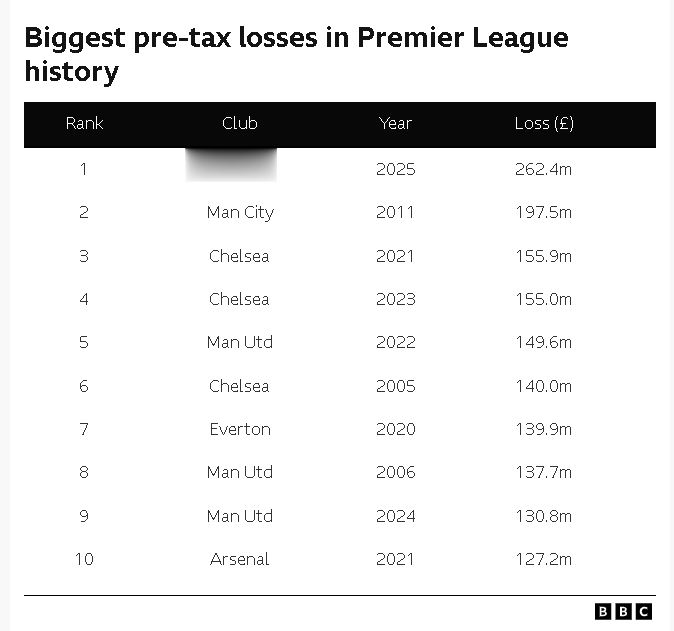Click the 130.8m loss figure
The width and height of the screenshot is (674, 631).
[543, 516]
